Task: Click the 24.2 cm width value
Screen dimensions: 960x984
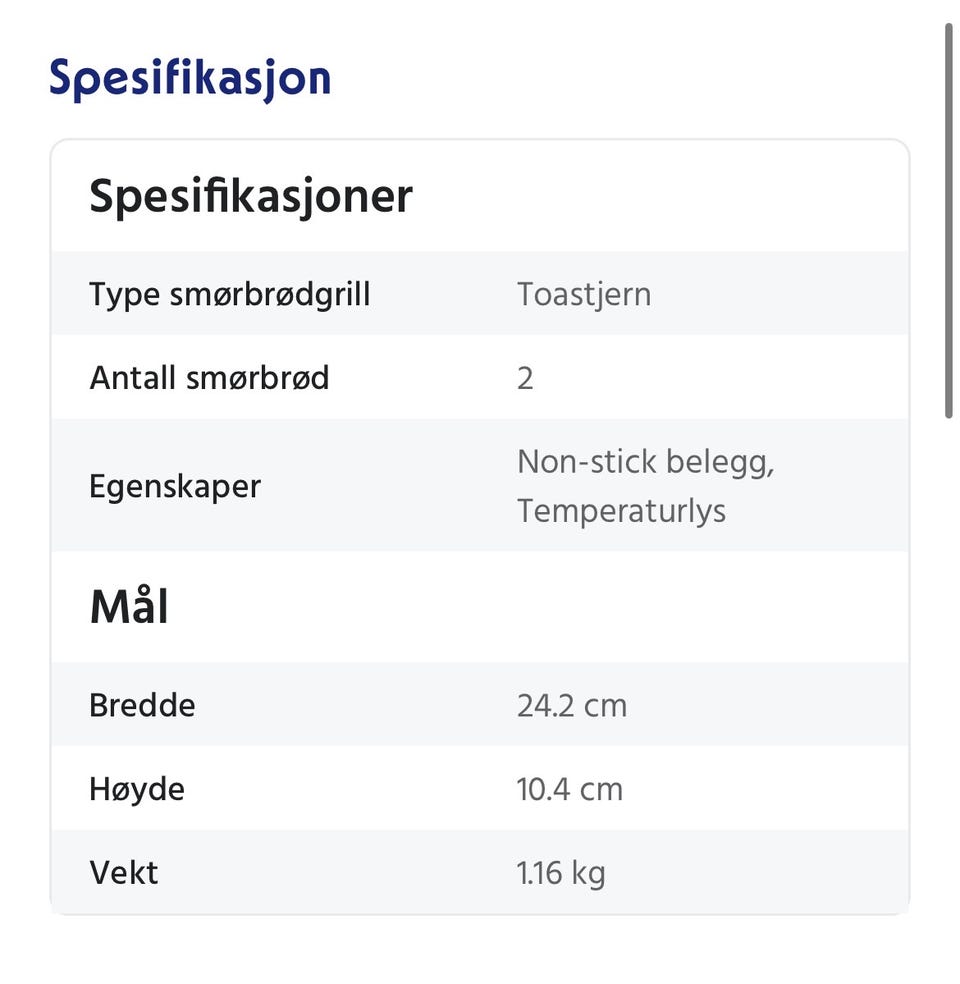Action: [x=572, y=706]
